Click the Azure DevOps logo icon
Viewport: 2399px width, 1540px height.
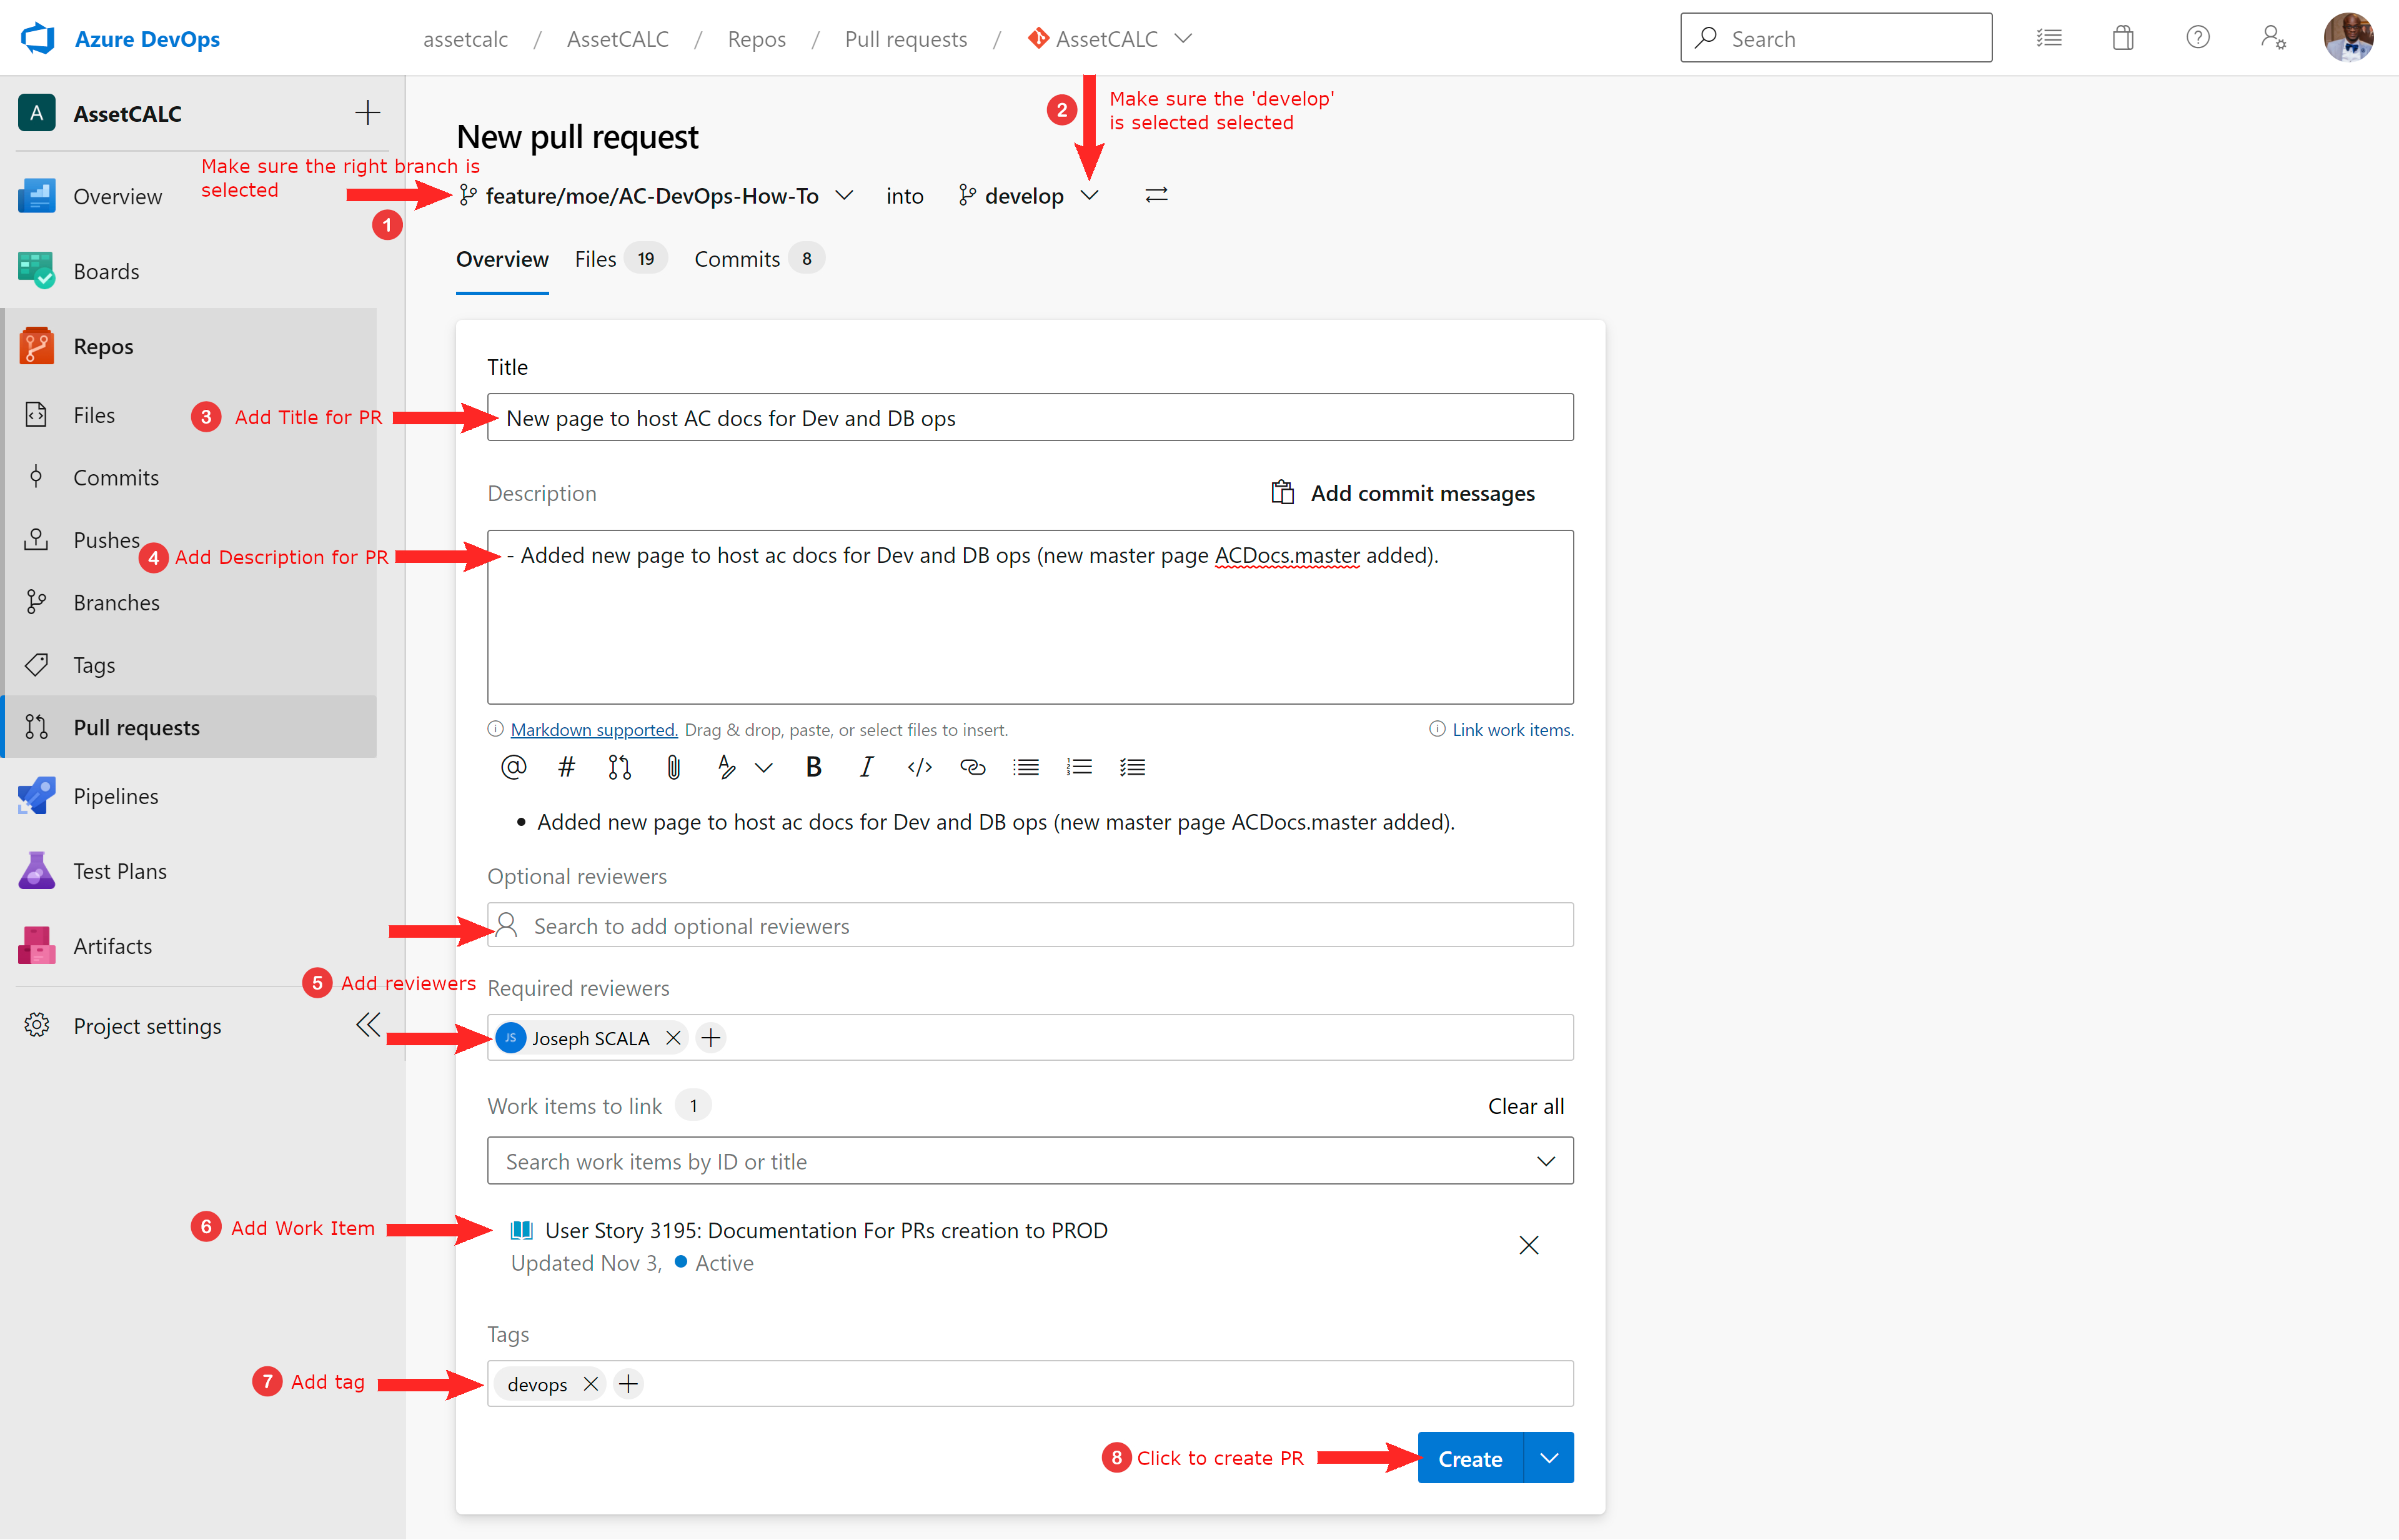coord(38,38)
